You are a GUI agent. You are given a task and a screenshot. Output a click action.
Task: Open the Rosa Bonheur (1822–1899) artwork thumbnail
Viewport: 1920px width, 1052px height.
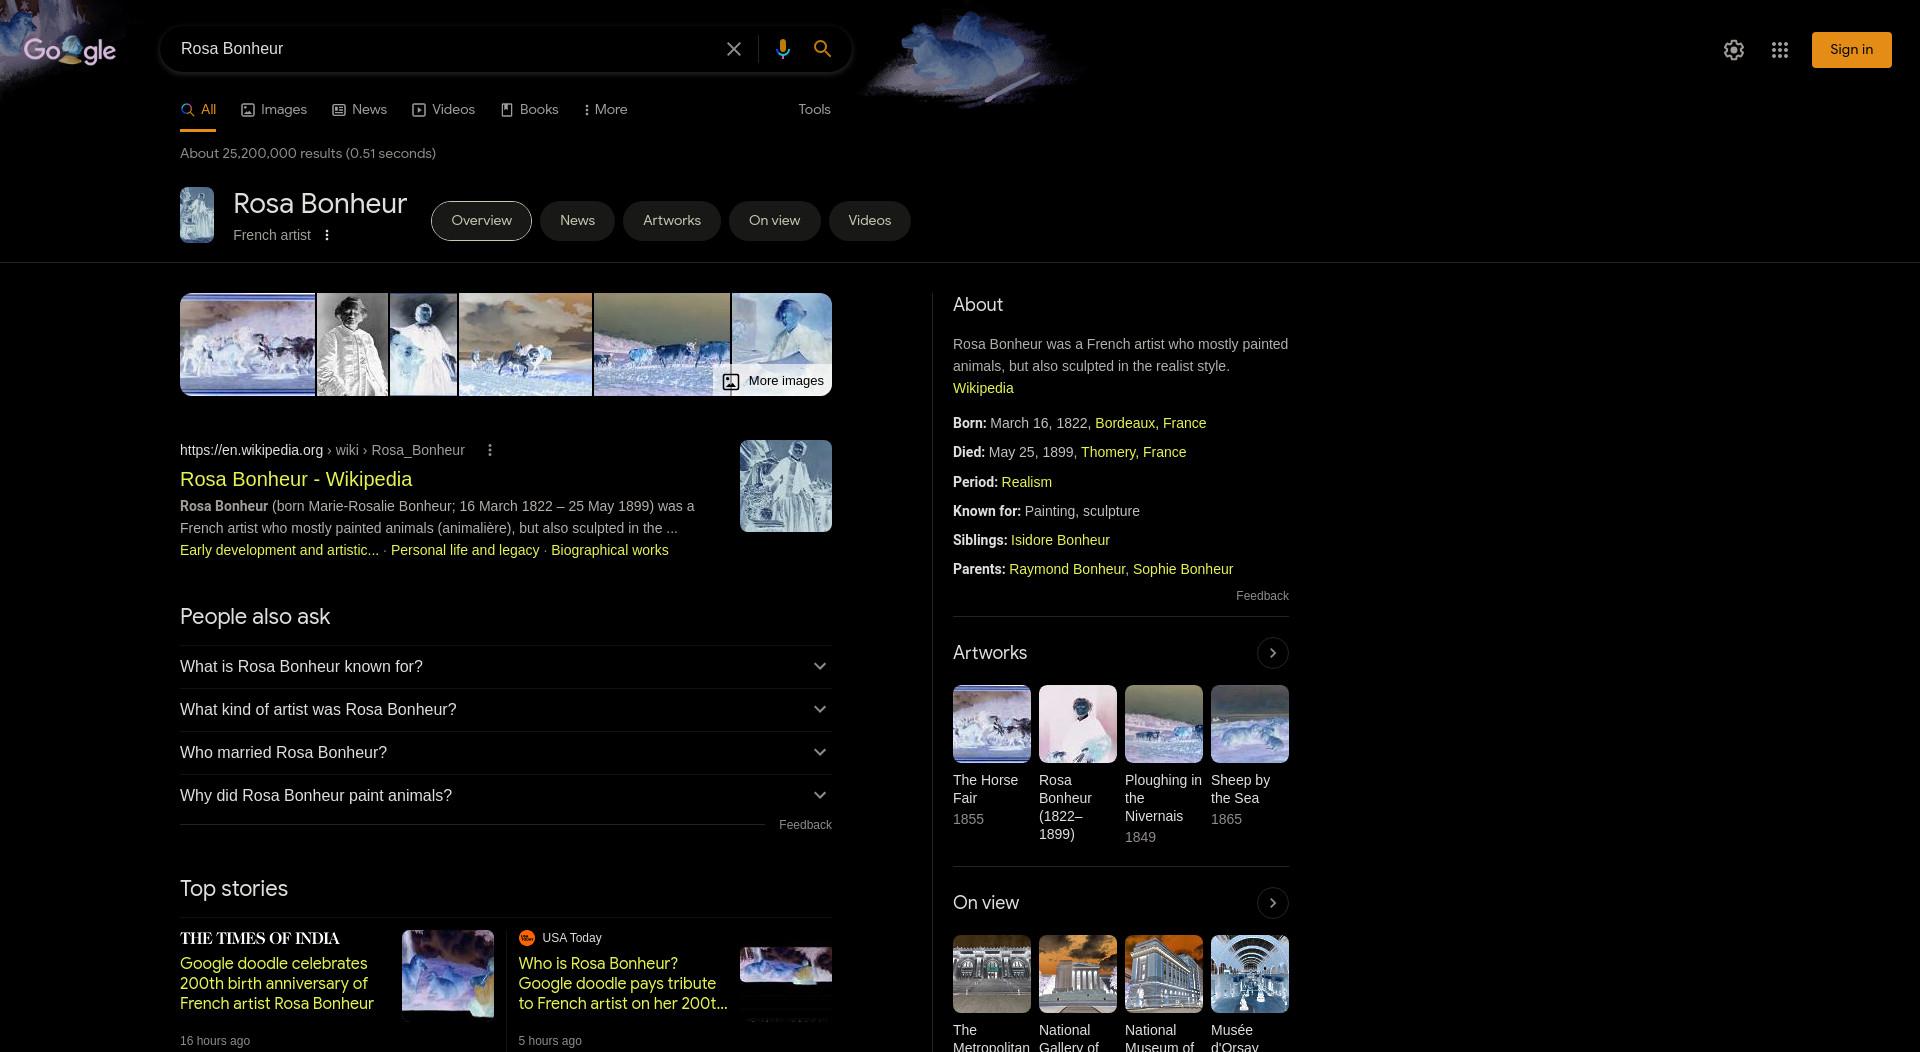(1078, 724)
